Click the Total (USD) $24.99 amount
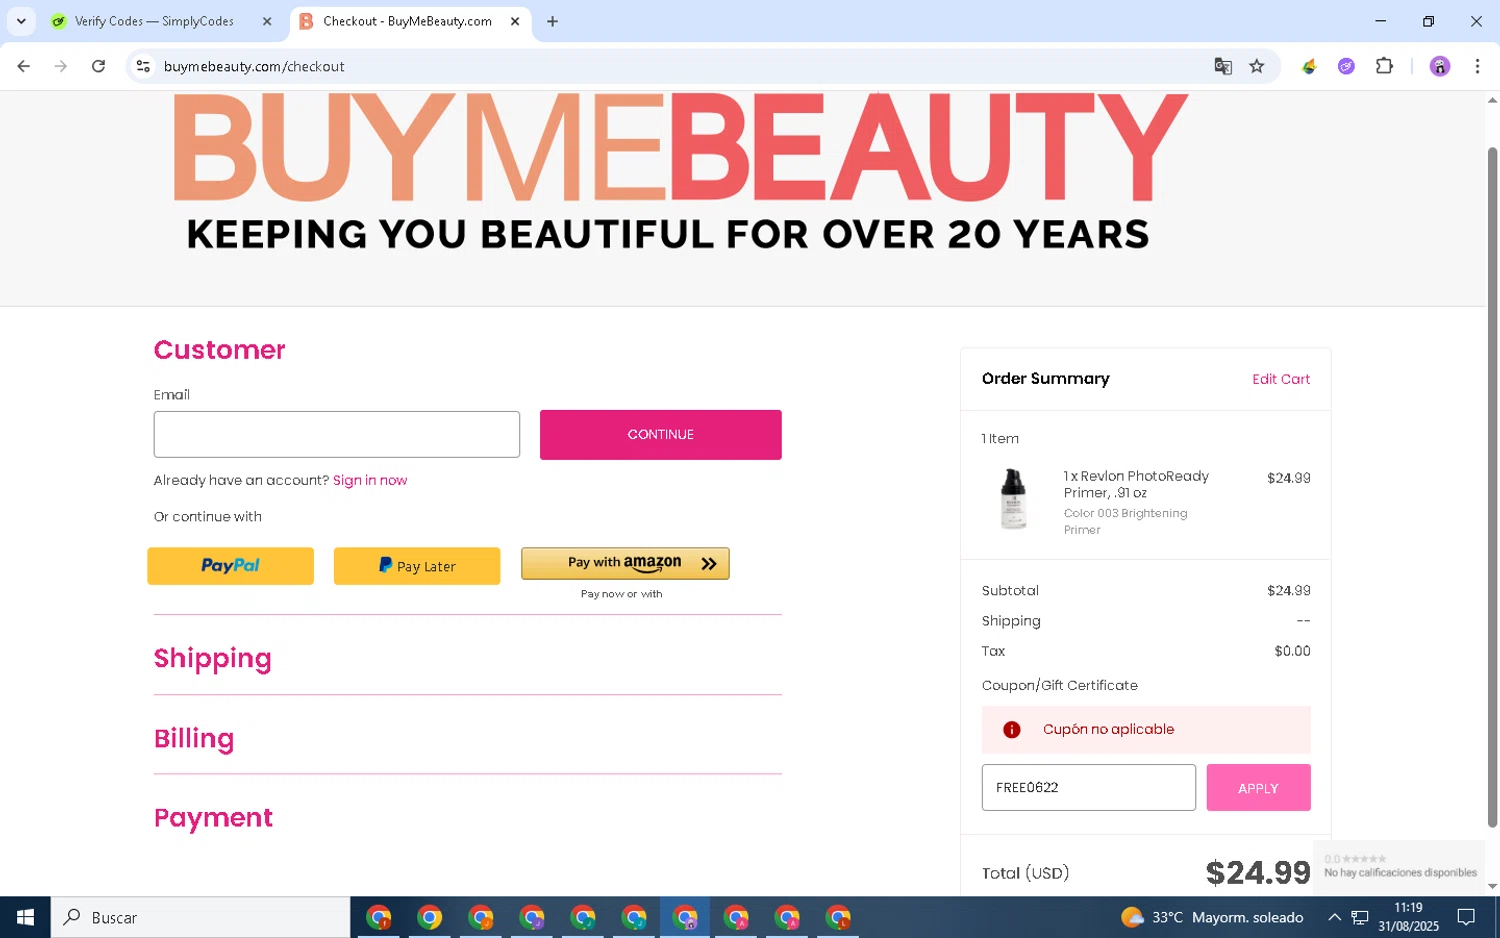Screen dimensions: 1500x938 (1257, 873)
